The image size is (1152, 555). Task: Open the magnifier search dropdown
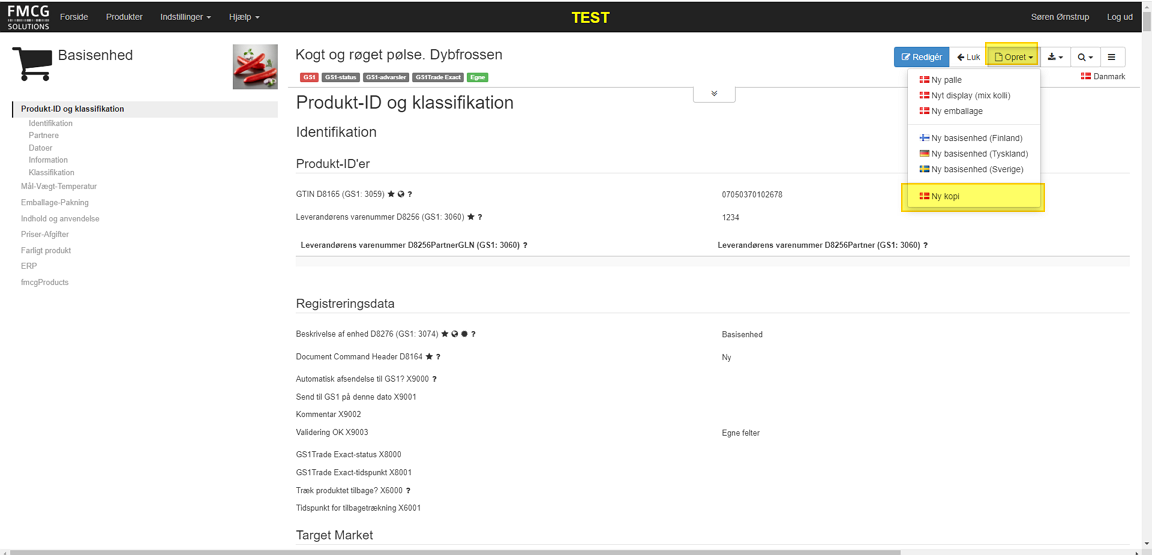tap(1084, 58)
